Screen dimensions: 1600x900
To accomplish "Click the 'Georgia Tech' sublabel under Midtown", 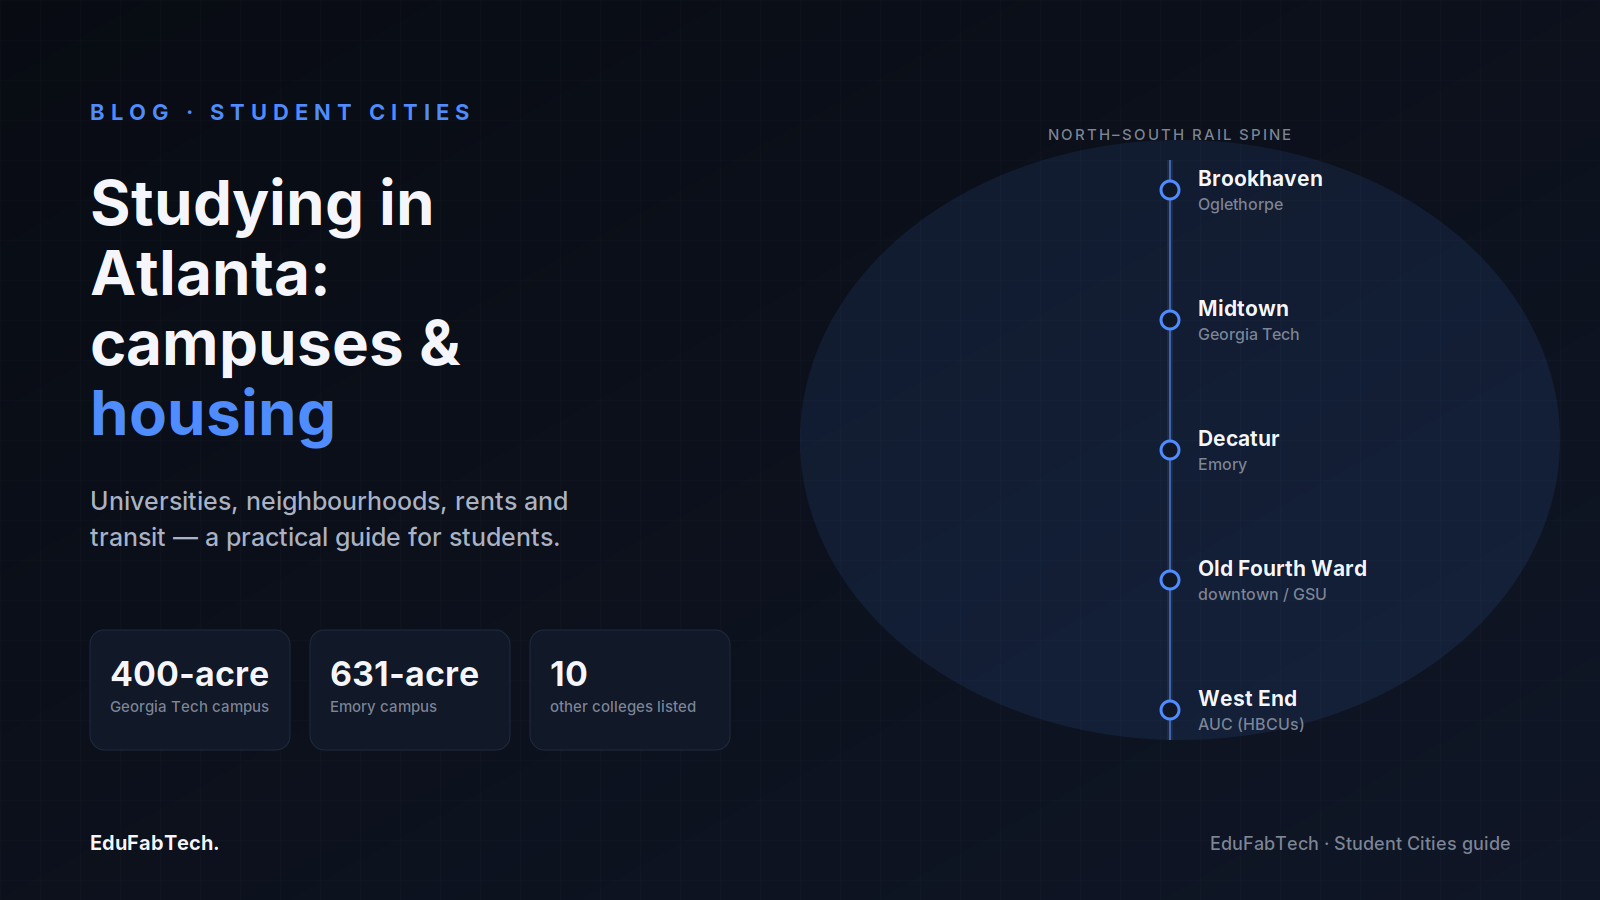I will (1249, 334).
